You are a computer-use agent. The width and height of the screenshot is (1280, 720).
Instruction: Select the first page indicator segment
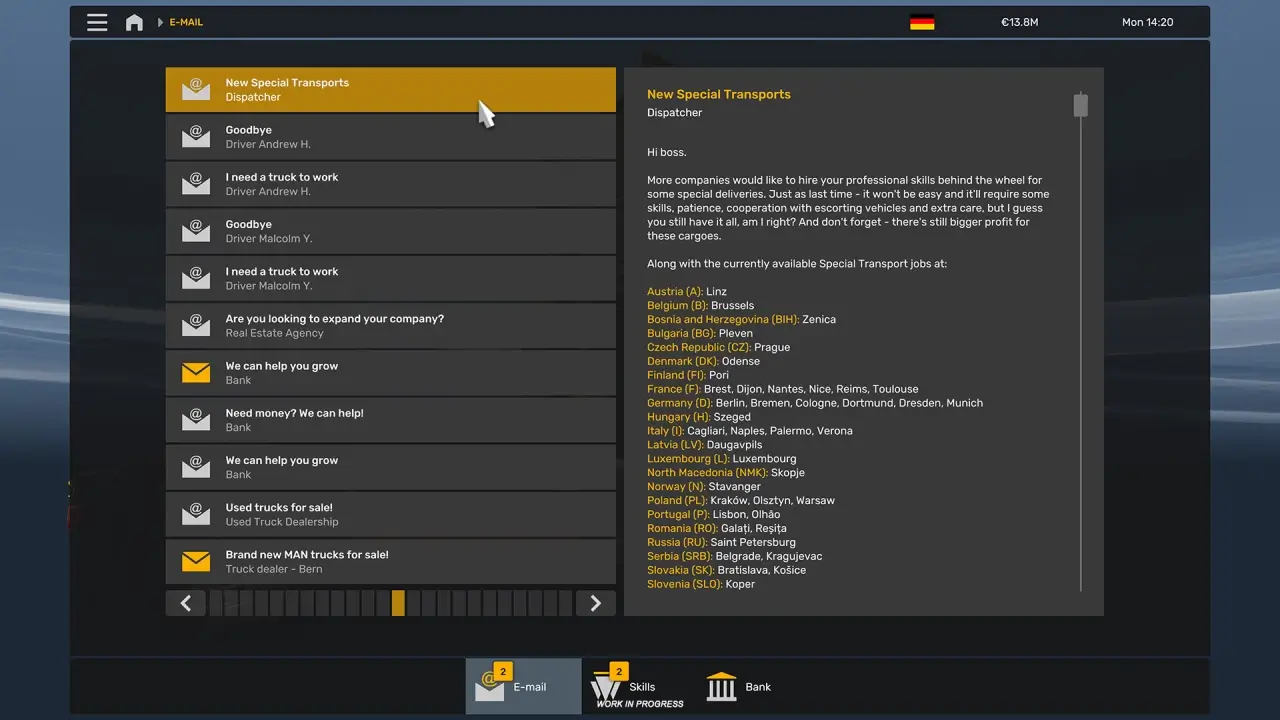[x=217, y=603]
